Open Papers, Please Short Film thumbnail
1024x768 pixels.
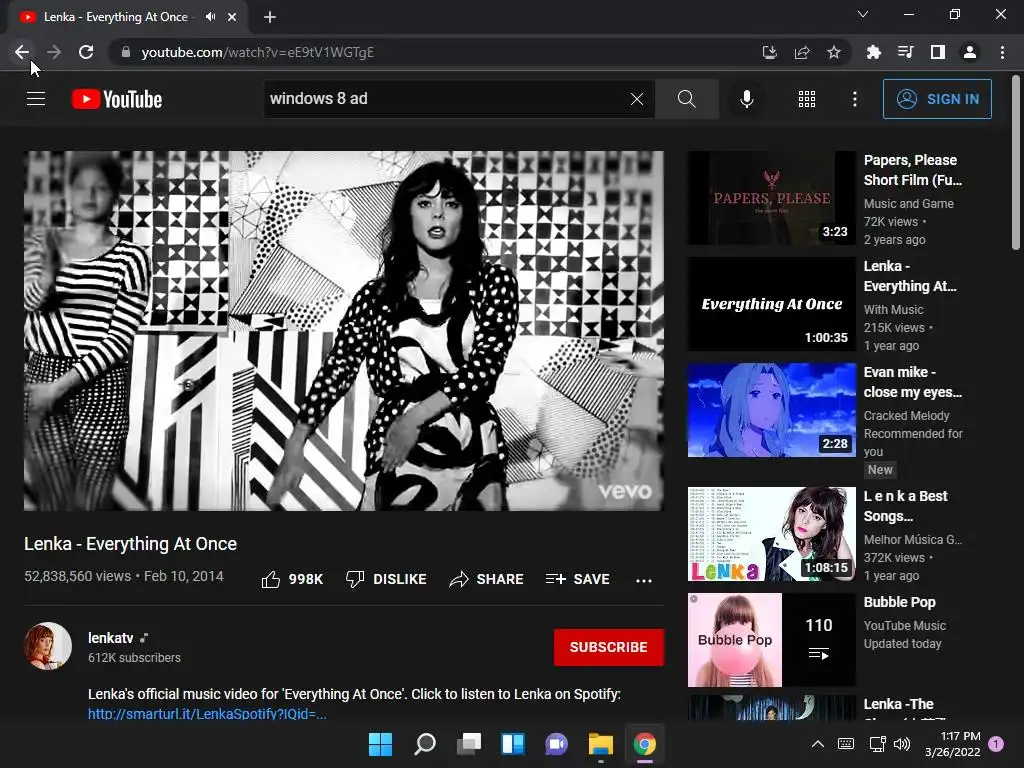click(x=771, y=198)
